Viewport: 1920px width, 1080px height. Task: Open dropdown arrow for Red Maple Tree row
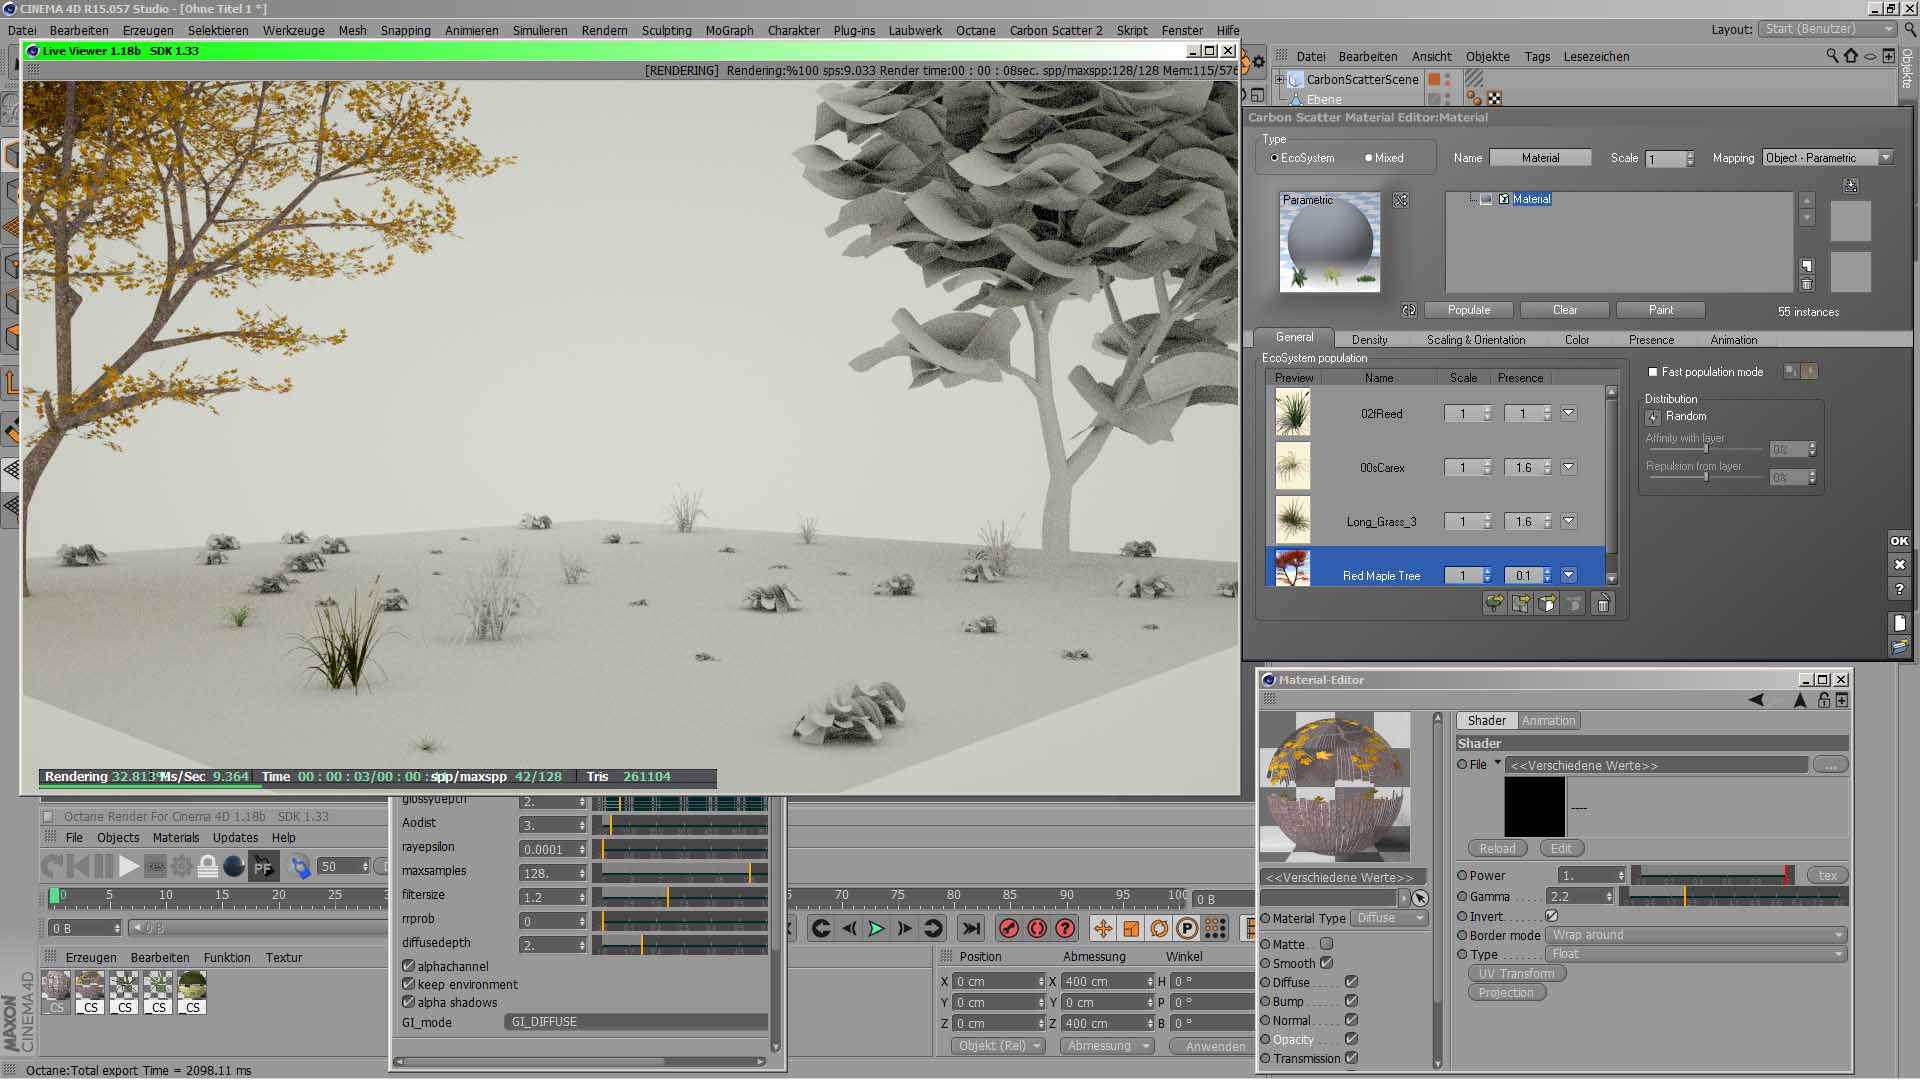coord(1568,575)
